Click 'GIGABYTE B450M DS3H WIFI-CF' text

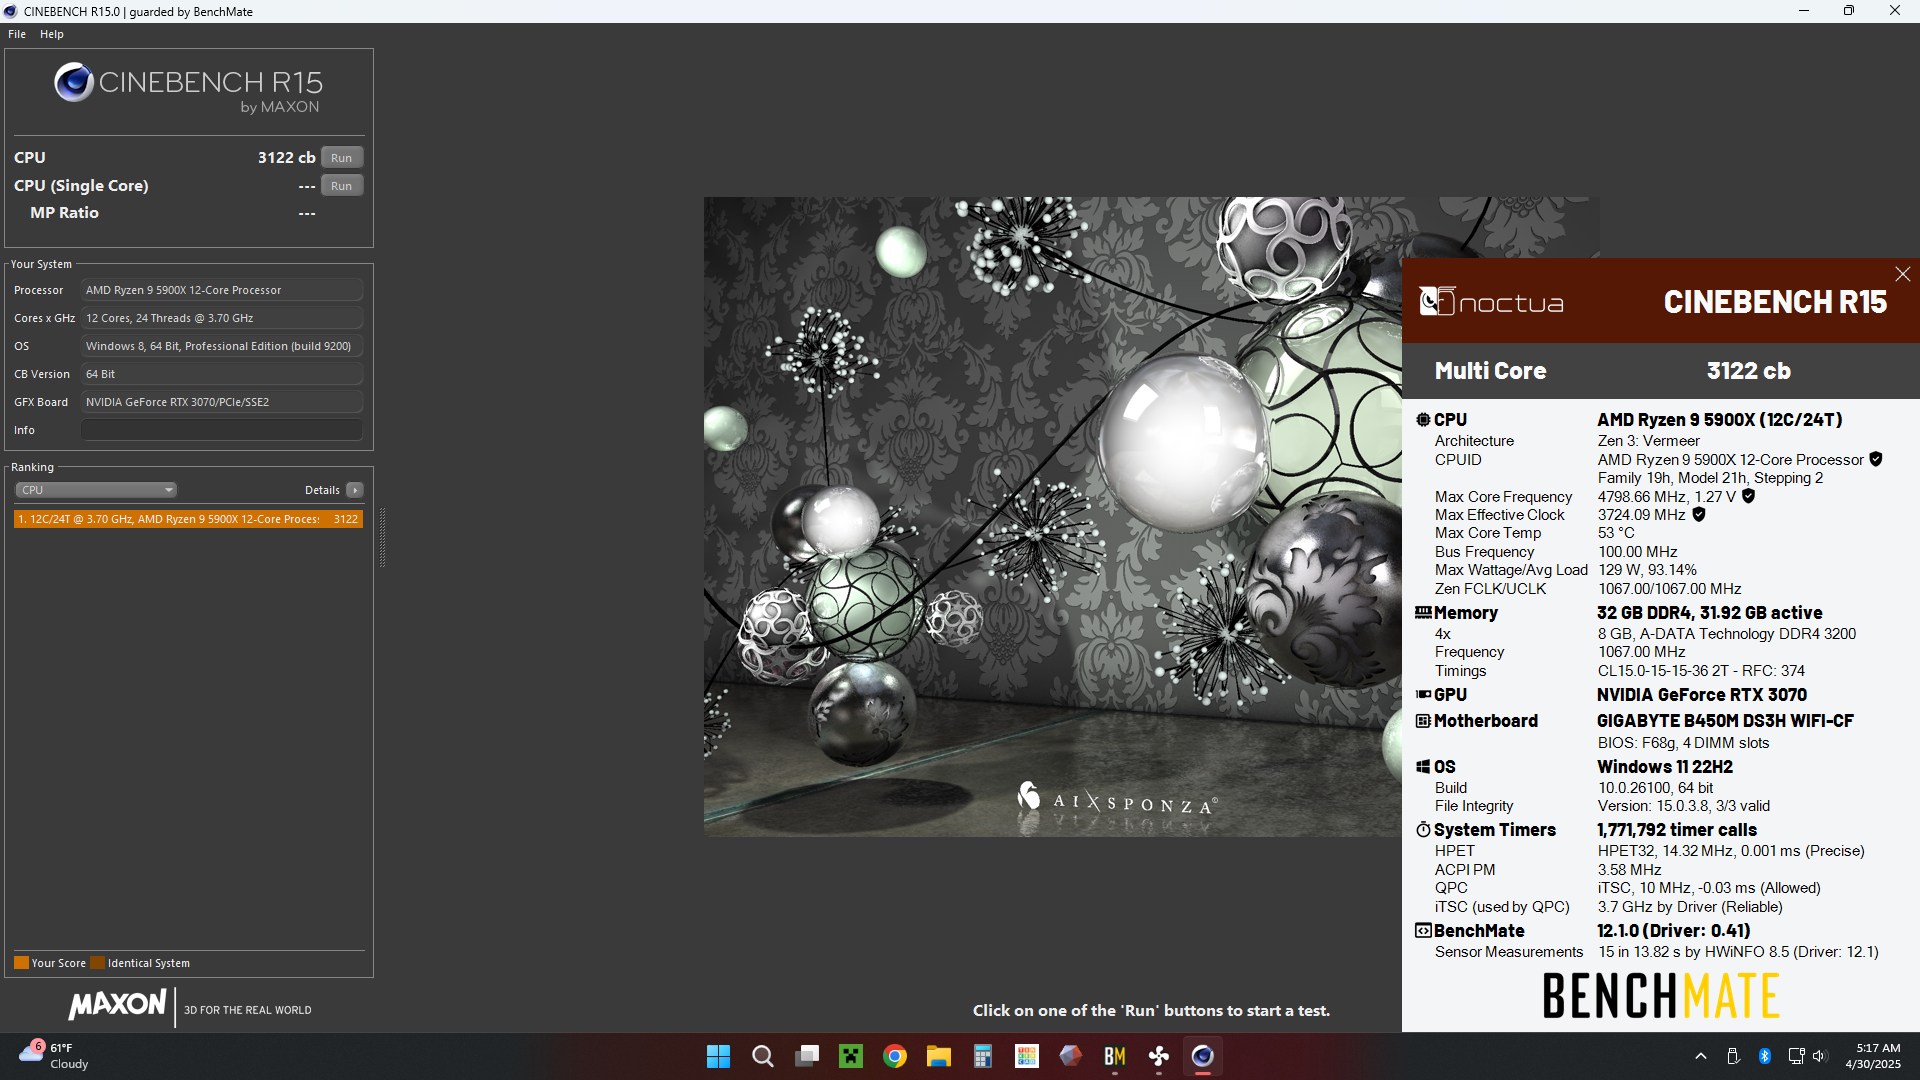tap(1725, 721)
